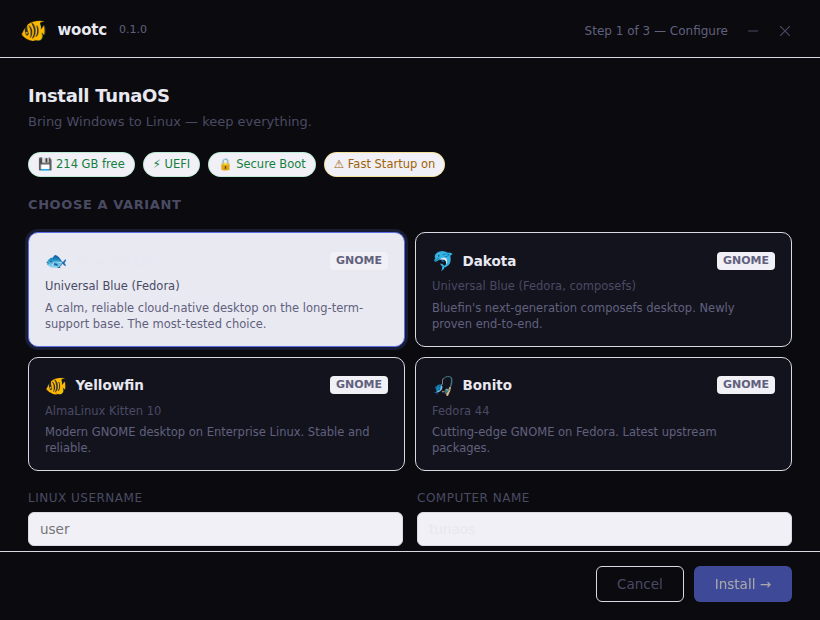Click Yellowfin's 'Modern GNOME desktop on Enterprise Linux' description
This screenshot has width=820, height=620.
pyautogui.click(x=207, y=440)
